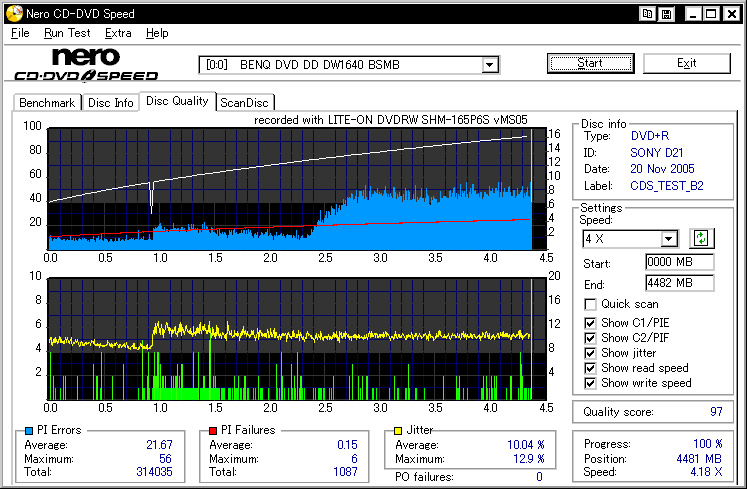This screenshot has height=489, width=747.
Task: Click the copy-to-clipboard icon in title bar
Action: click(x=649, y=14)
